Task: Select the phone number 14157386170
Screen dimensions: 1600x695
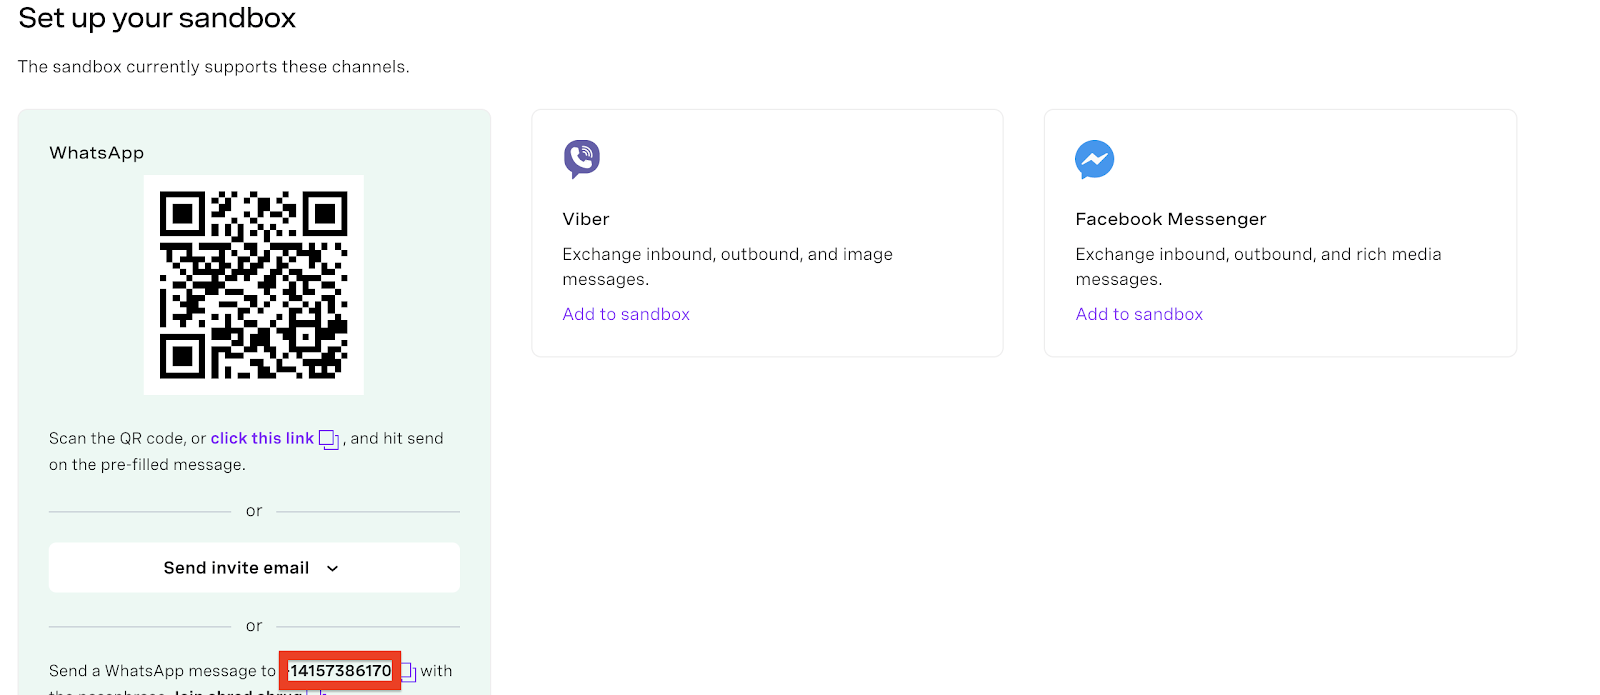Action: click(x=341, y=671)
